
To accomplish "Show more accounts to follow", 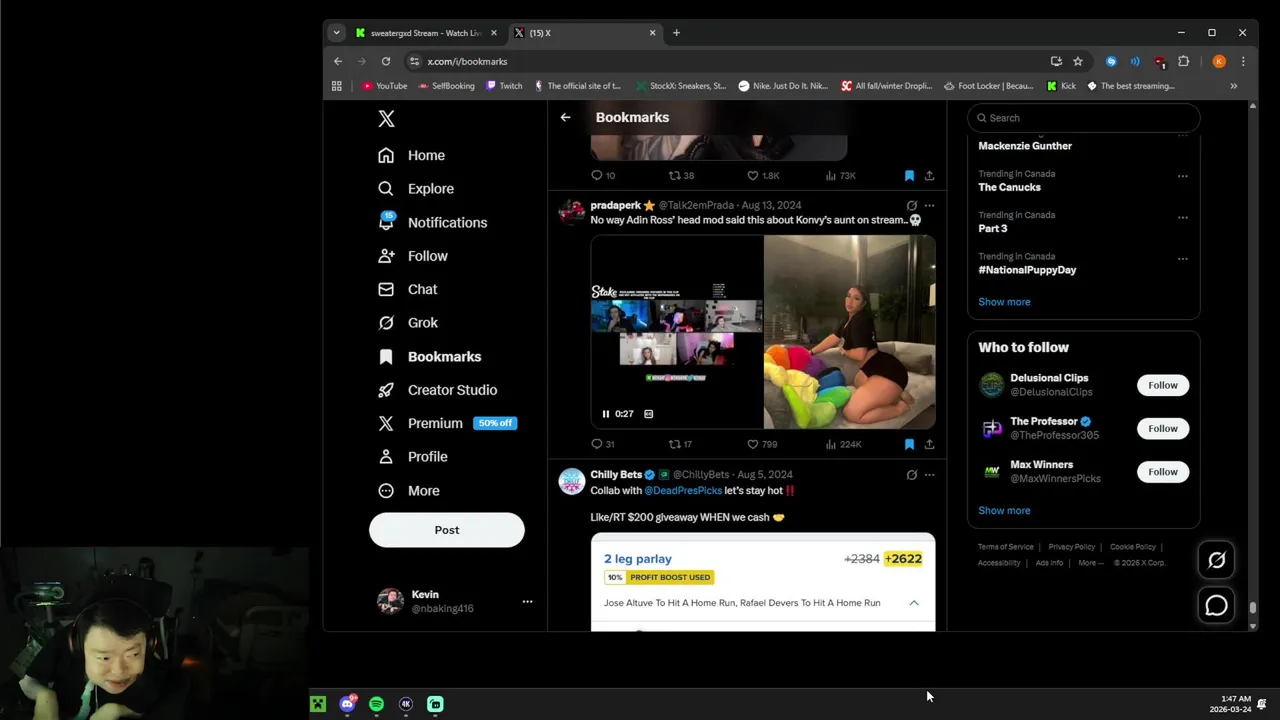I will point(1004,511).
